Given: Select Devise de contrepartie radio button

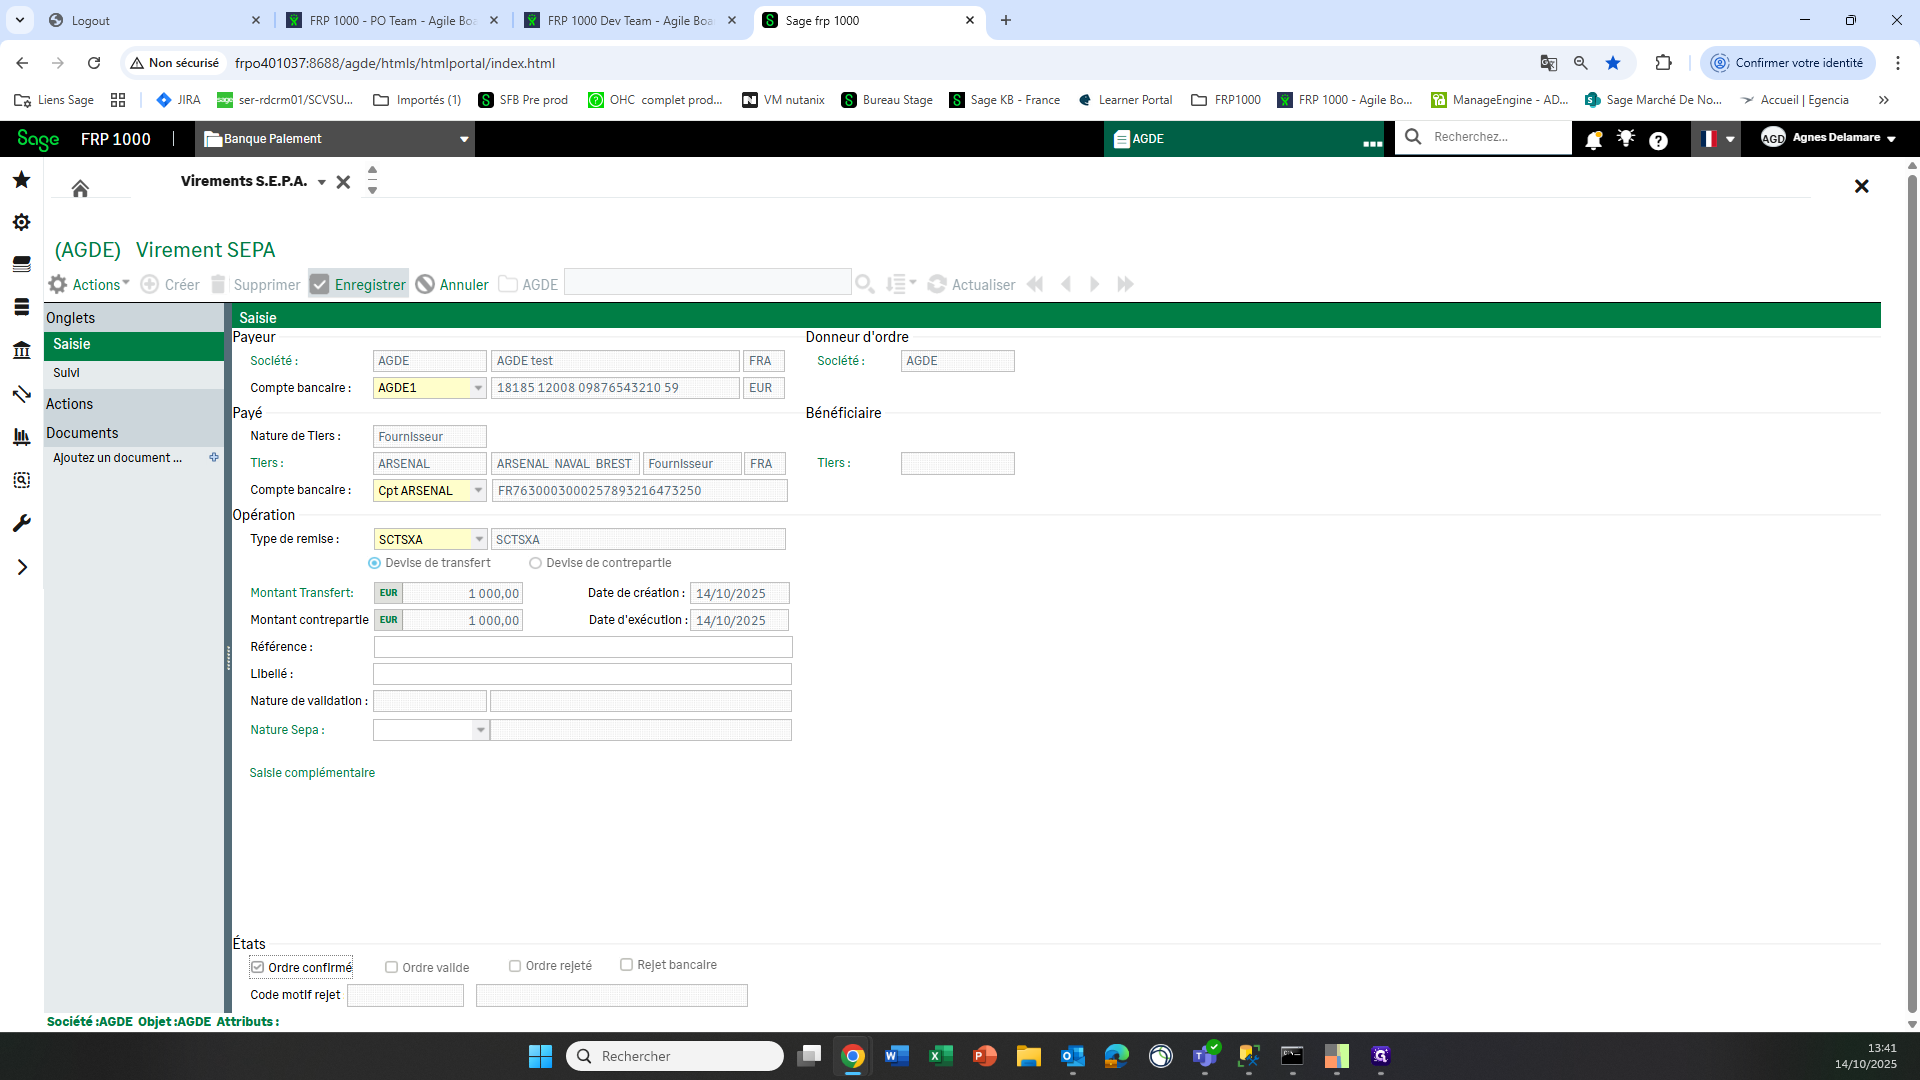Looking at the screenshot, I should [x=535, y=563].
